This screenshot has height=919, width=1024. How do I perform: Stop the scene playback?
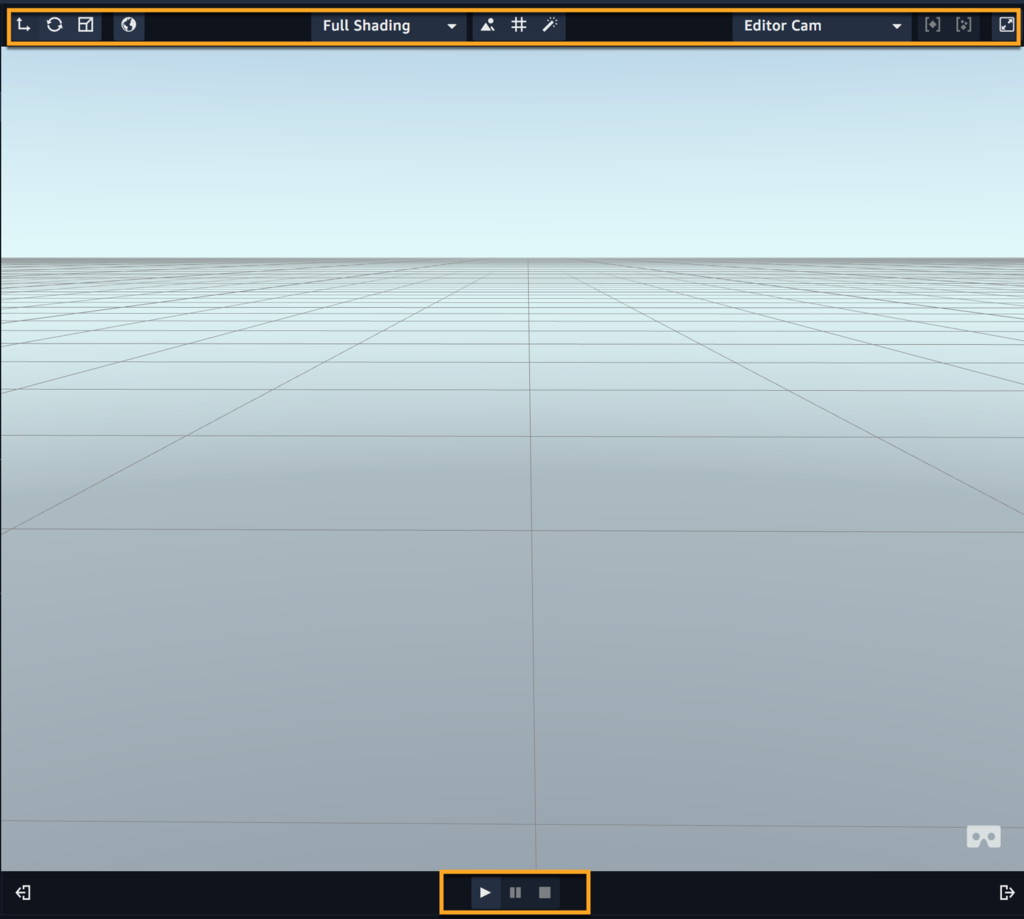click(x=545, y=892)
